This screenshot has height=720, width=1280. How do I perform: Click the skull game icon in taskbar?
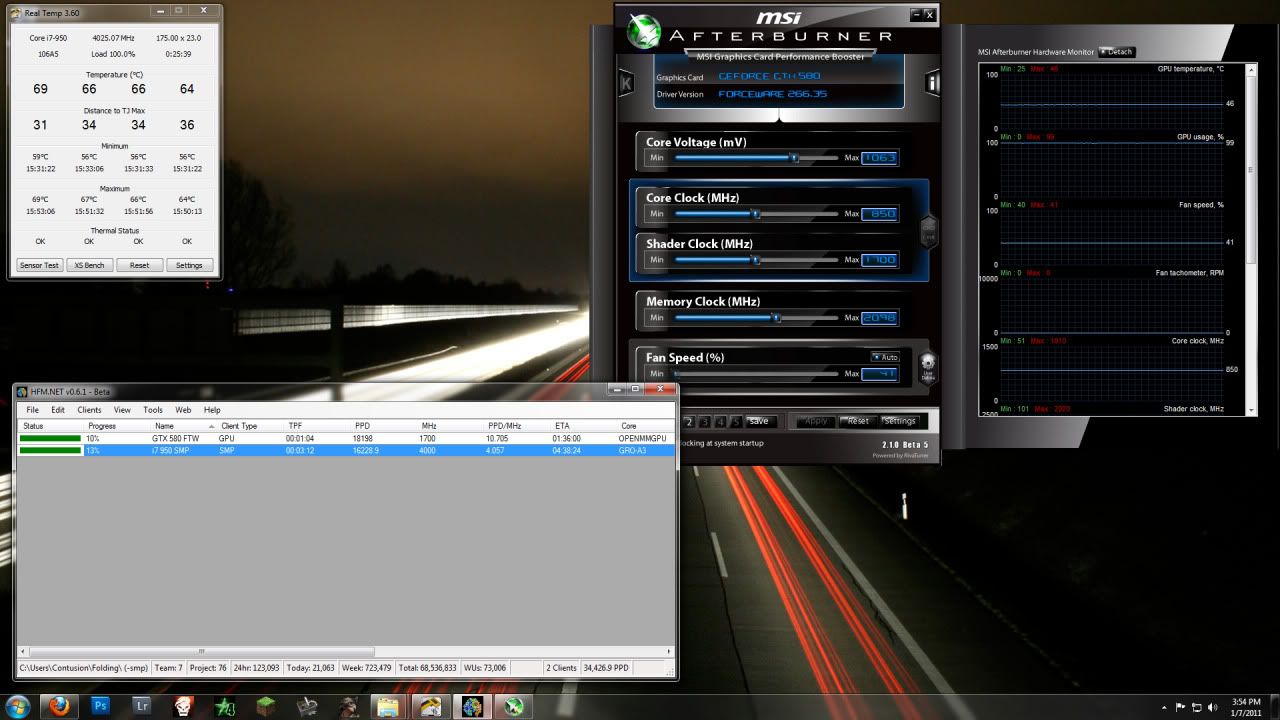pyautogui.click(x=183, y=707)
